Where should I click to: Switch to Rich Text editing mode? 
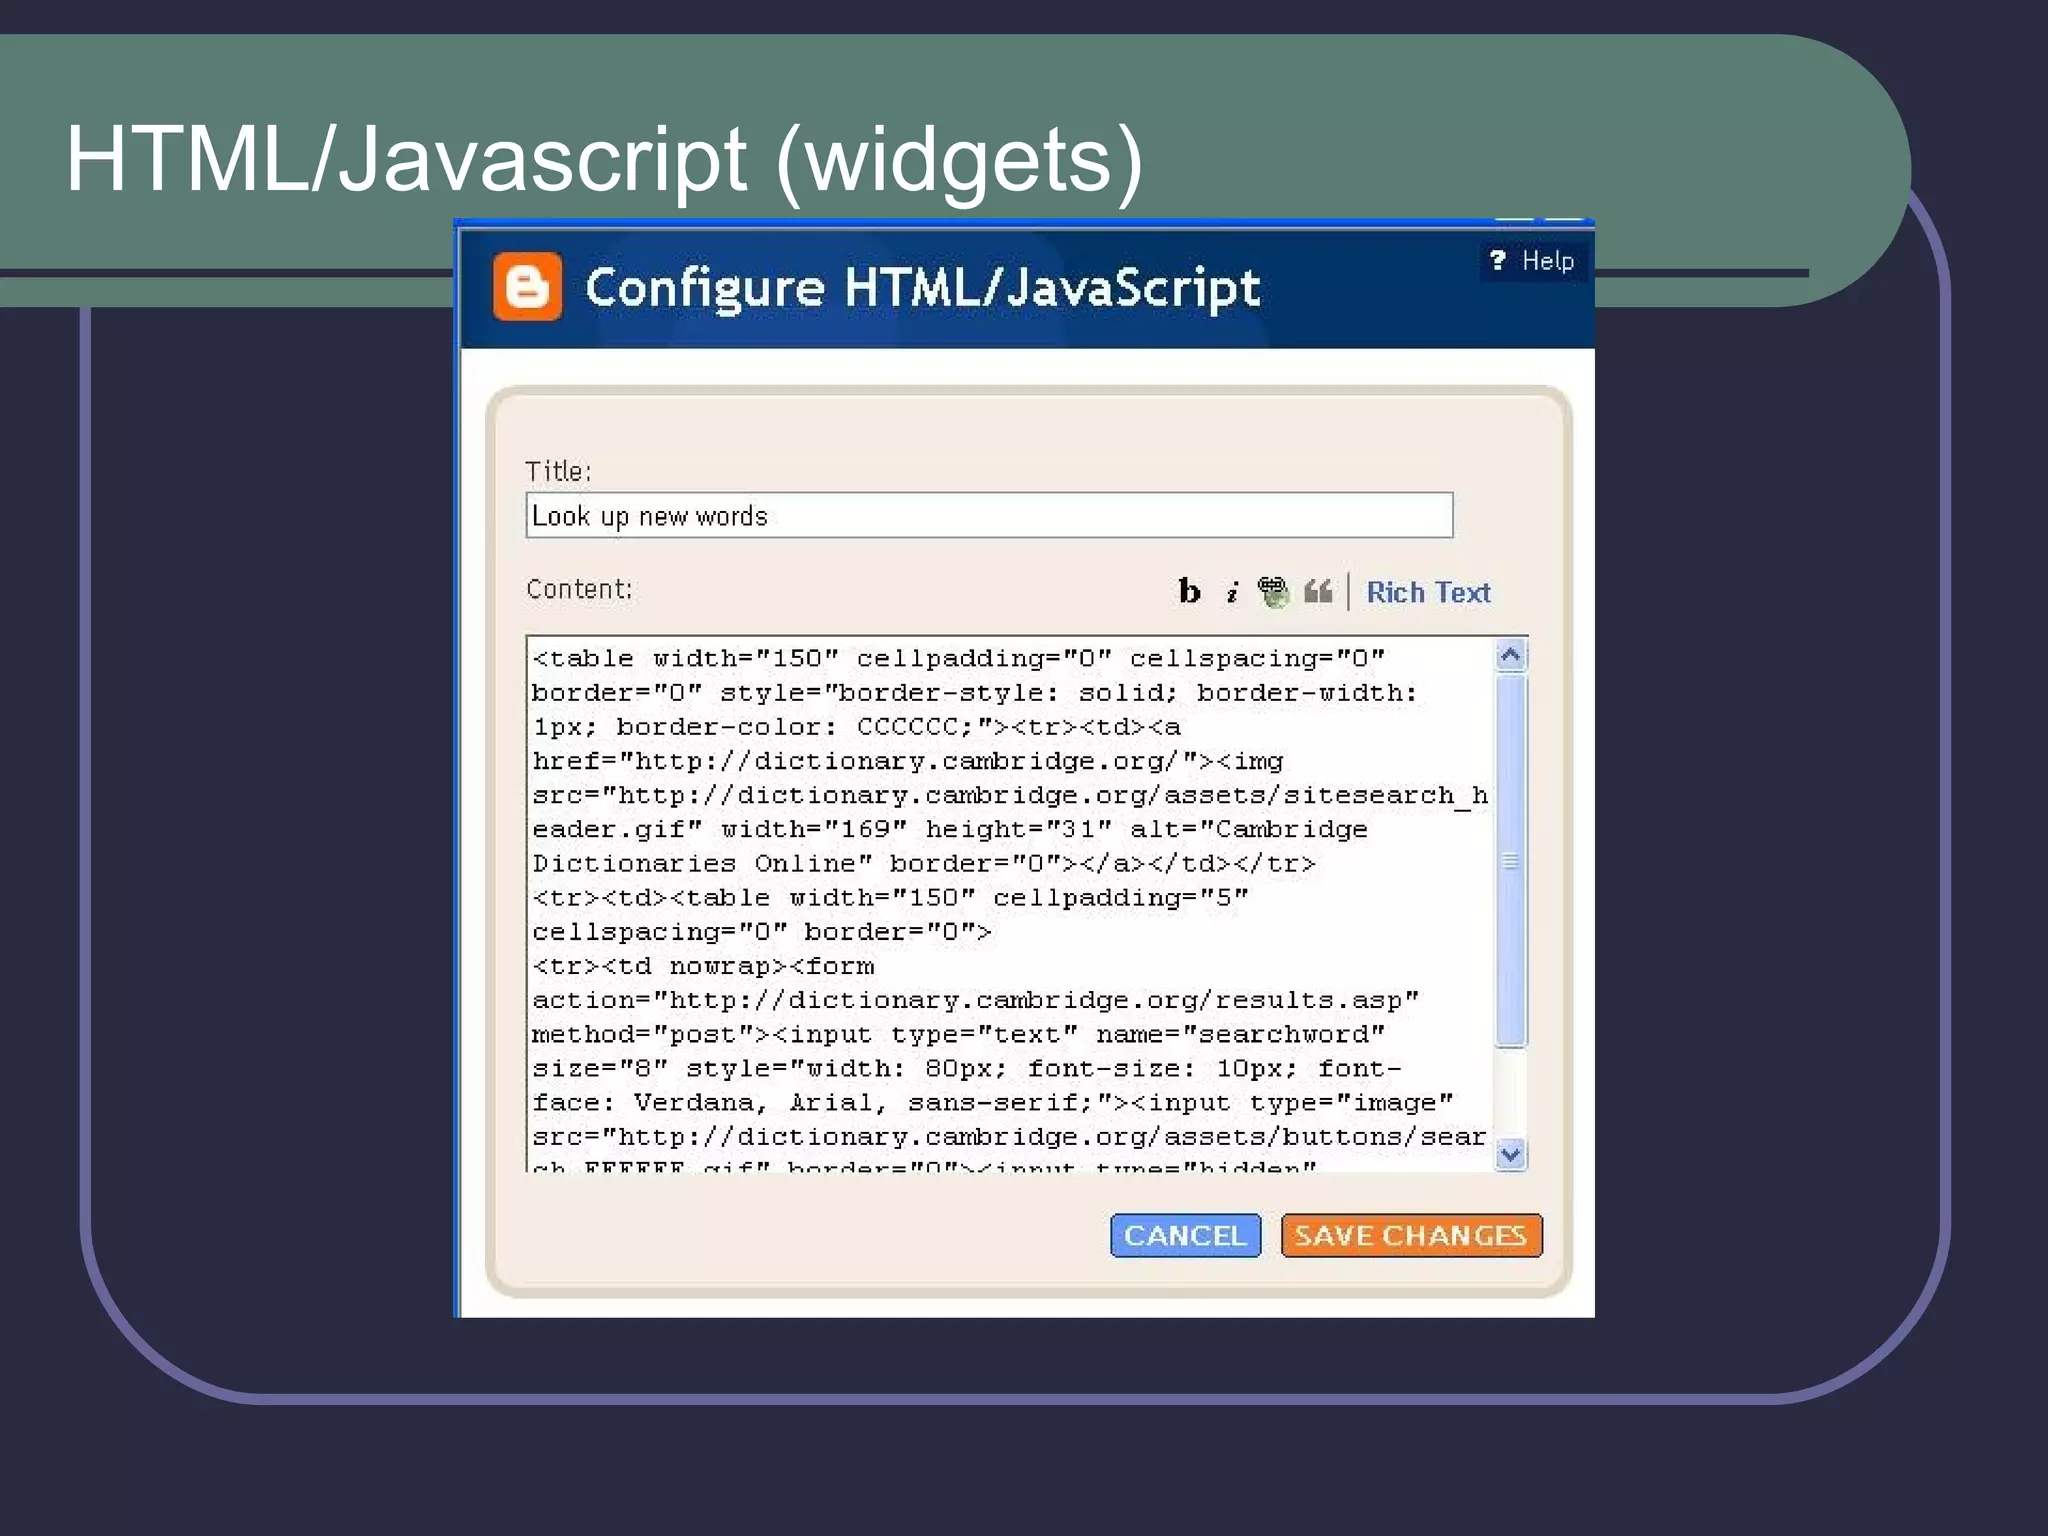(1427, 592)
